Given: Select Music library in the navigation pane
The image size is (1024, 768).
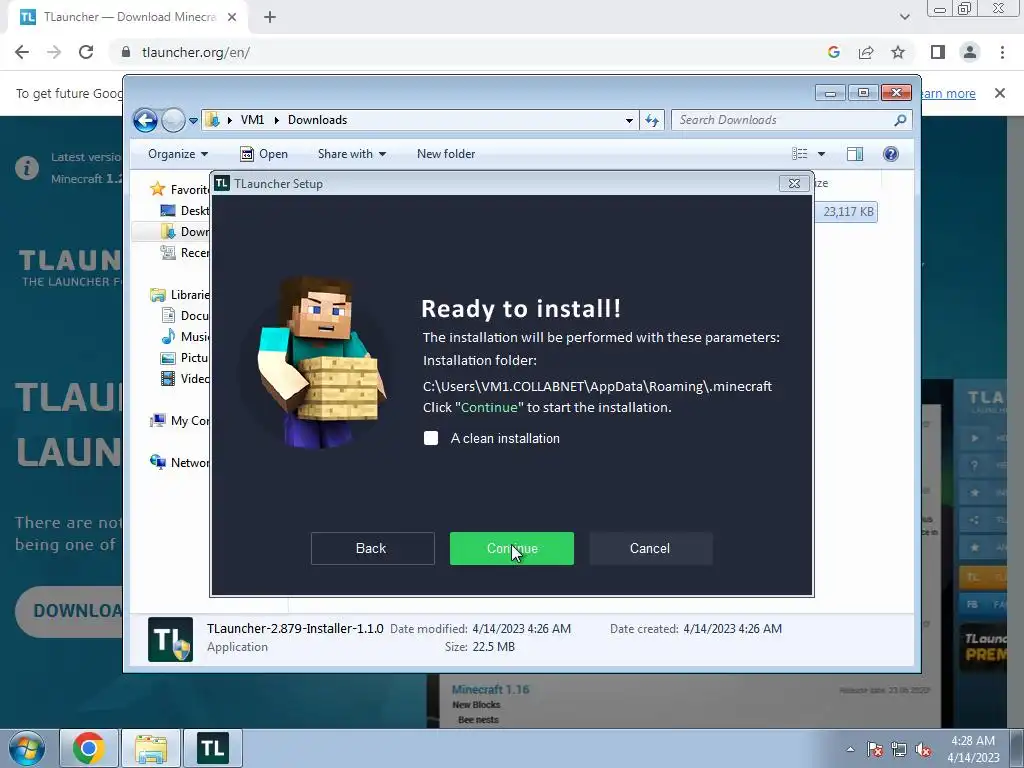Looking at the screenshot, I should (x=185, y=336).
